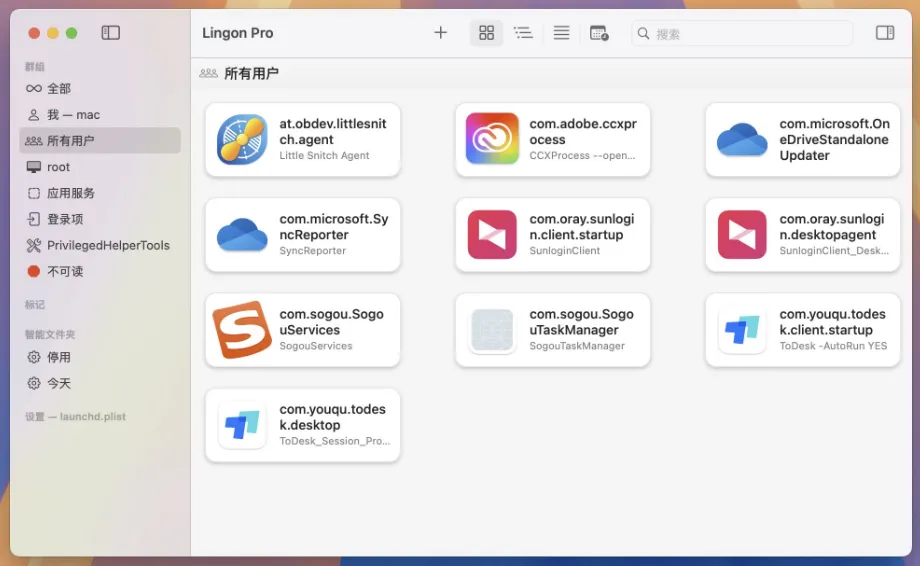920x566 pixels.
Task: Click the search magnifier icon
Action: tap(644, 33)
